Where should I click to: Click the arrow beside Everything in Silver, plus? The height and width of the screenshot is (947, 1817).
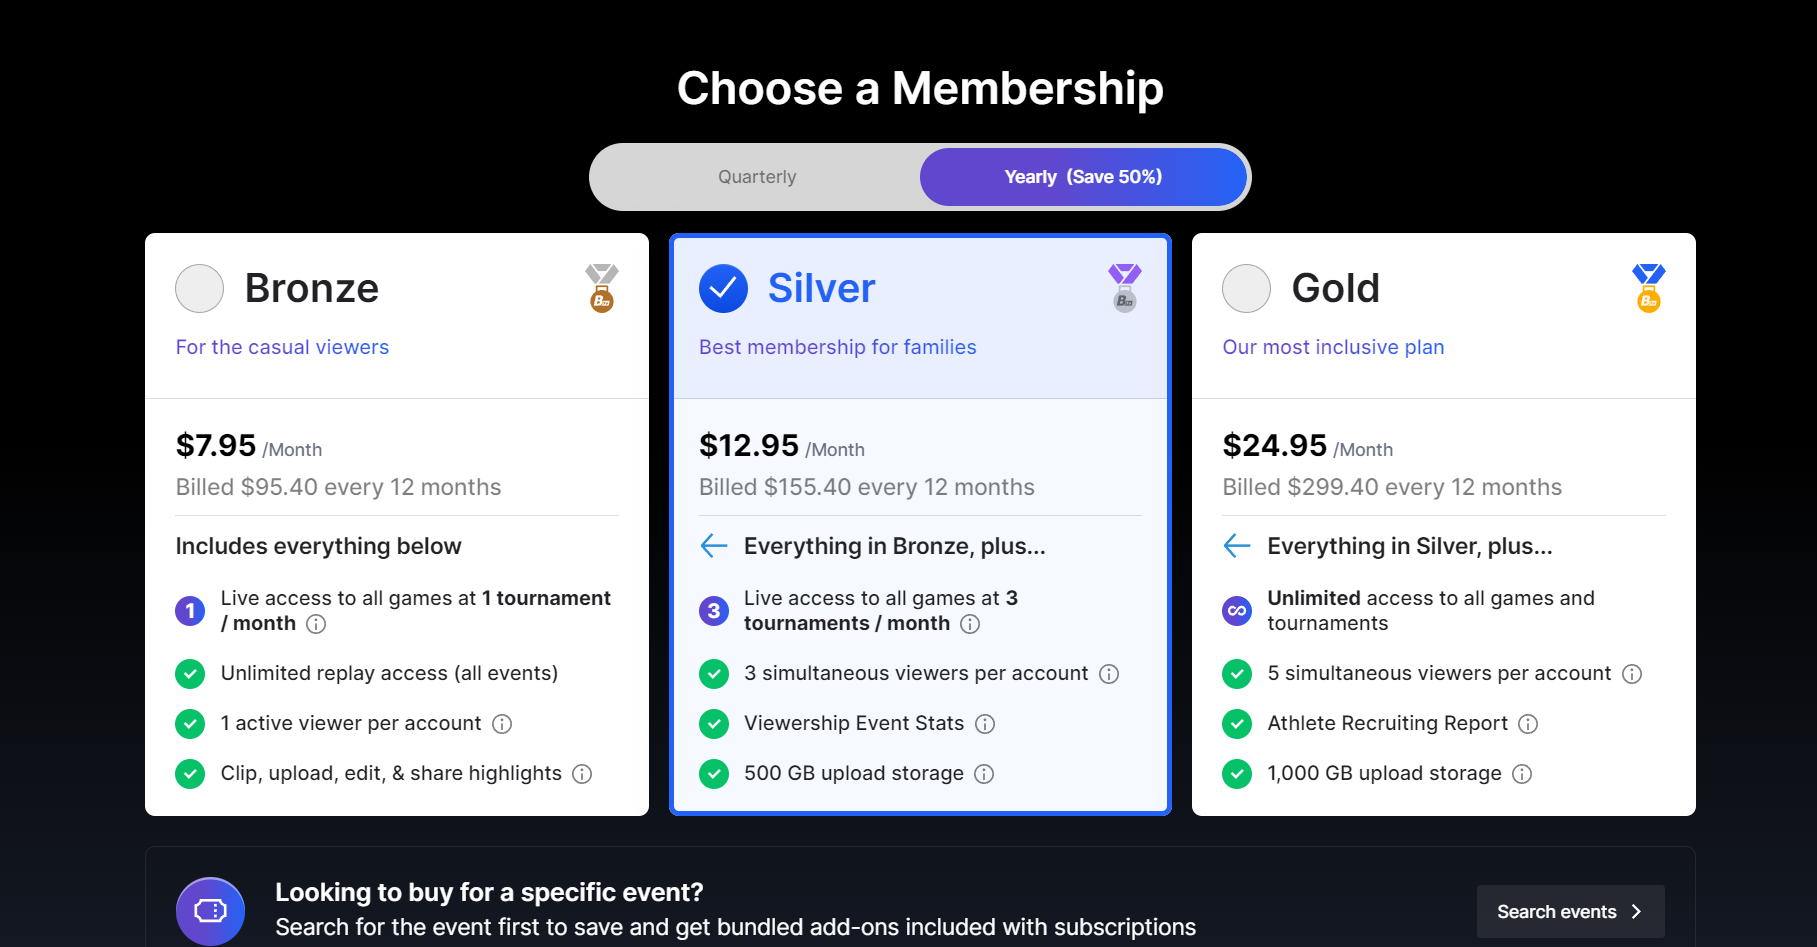[1237, 546]
